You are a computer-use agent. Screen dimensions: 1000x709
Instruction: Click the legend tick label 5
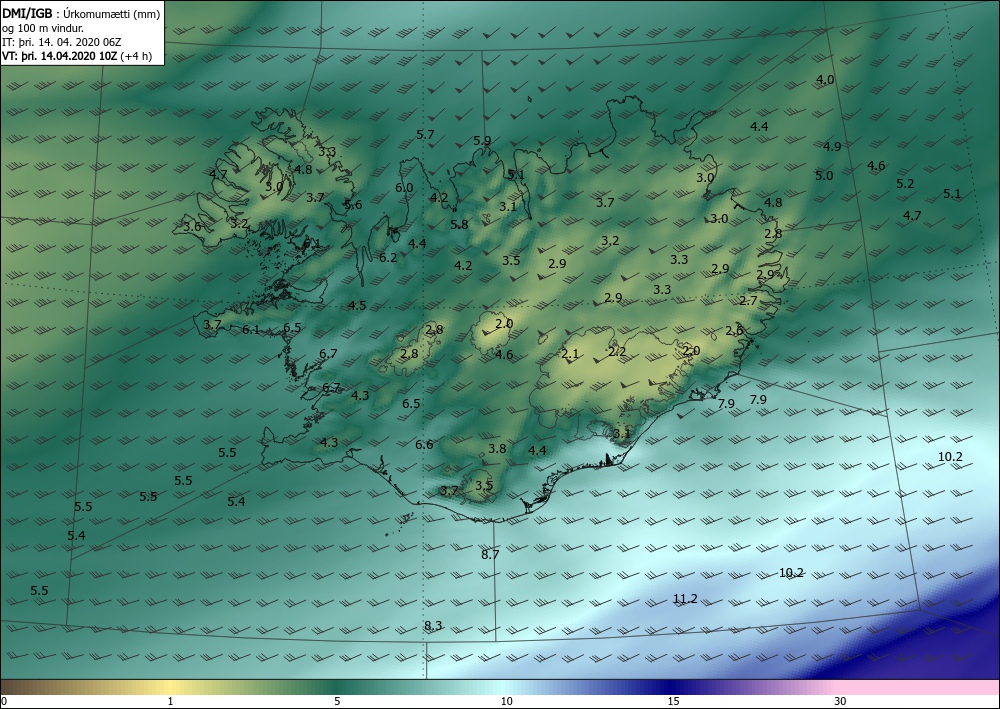coord(337,701)
